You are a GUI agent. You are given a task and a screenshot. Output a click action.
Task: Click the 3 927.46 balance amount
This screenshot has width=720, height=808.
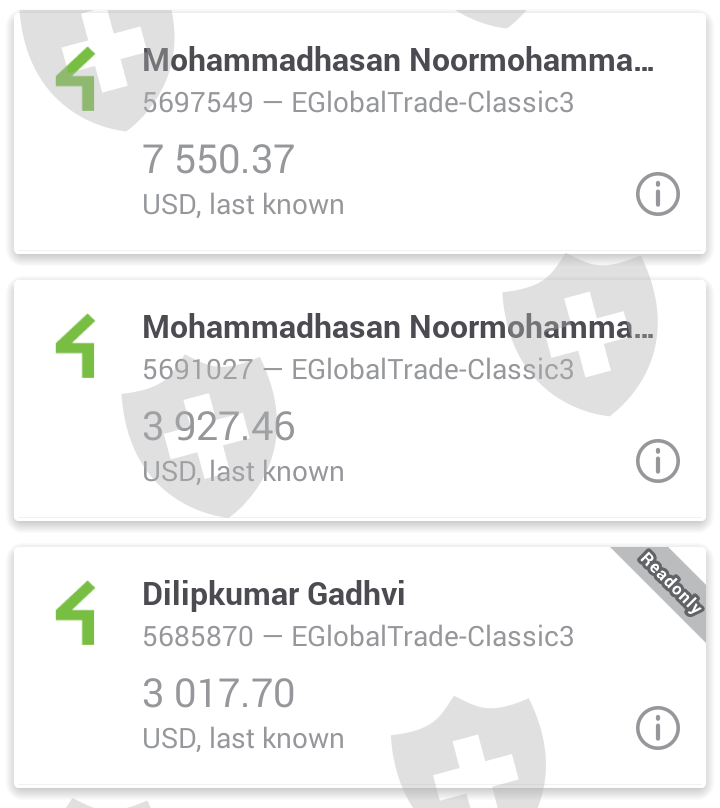click(x=219, y=427)
